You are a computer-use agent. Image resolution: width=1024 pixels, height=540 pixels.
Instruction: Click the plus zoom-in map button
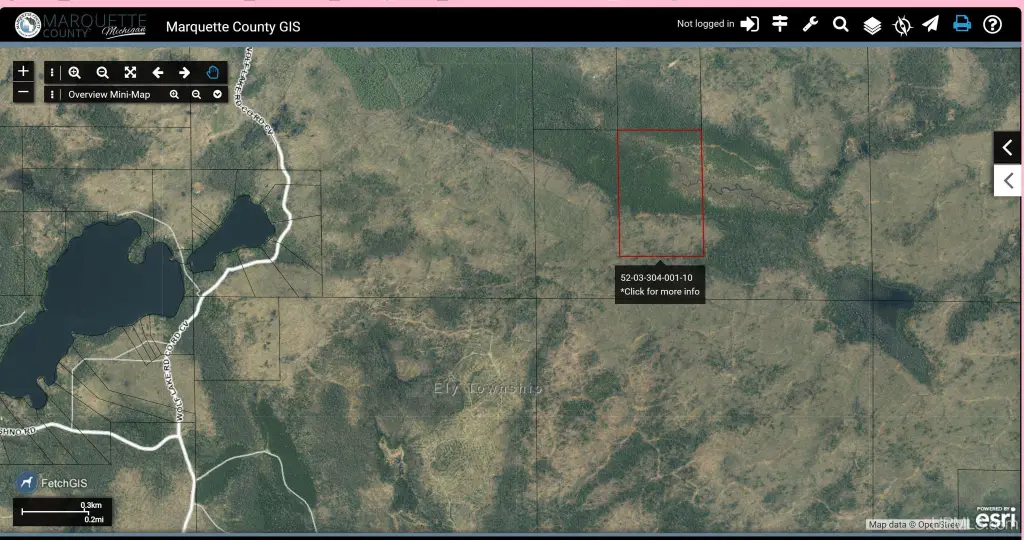coord(24,72)
